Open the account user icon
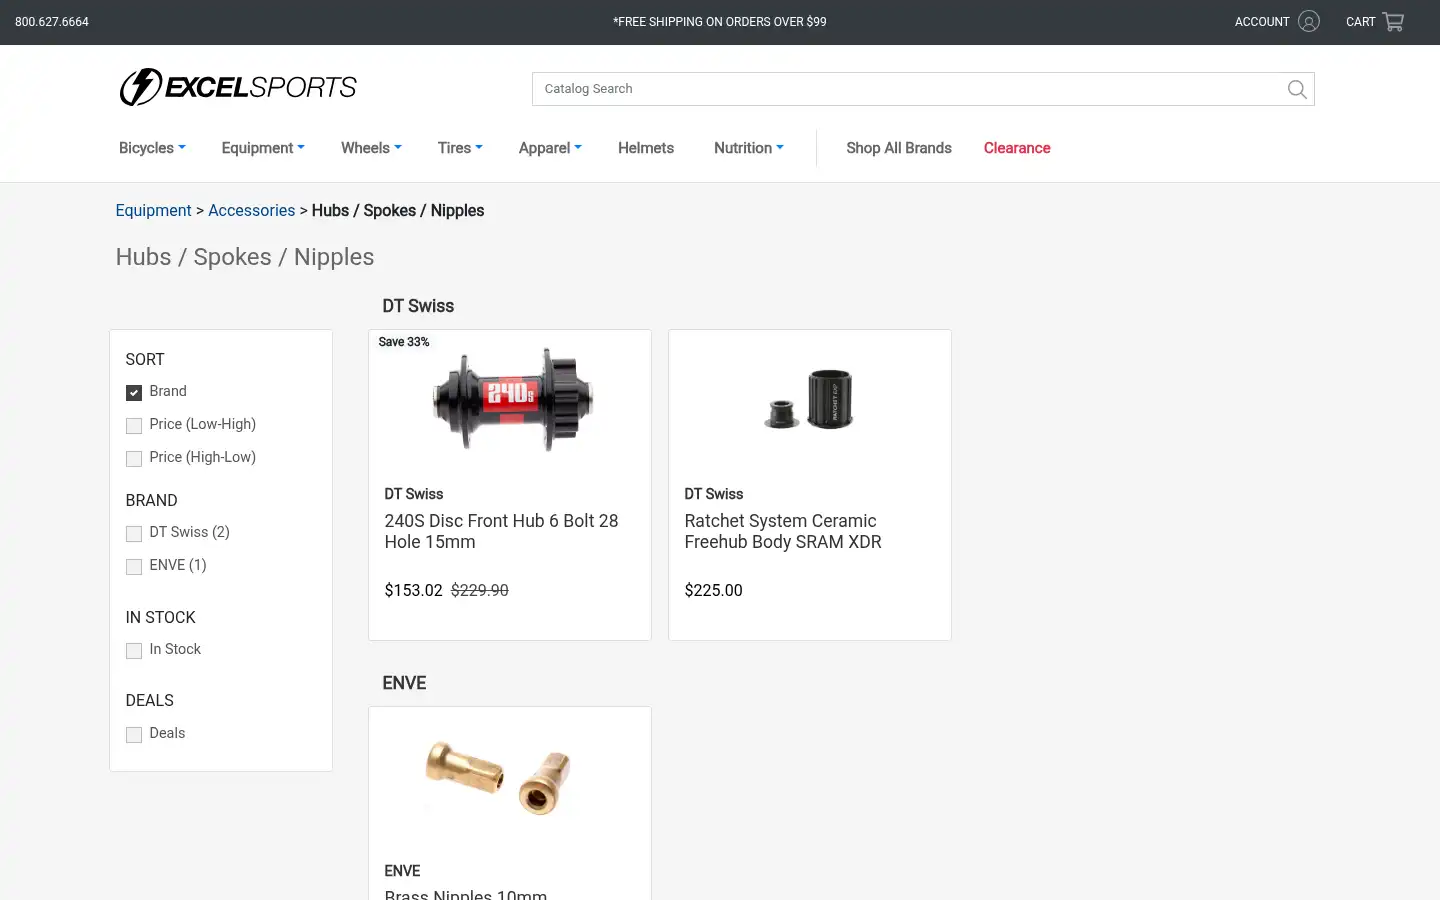The width and height of the screenshot is (1440, 900). click(x=1309, y=21)
